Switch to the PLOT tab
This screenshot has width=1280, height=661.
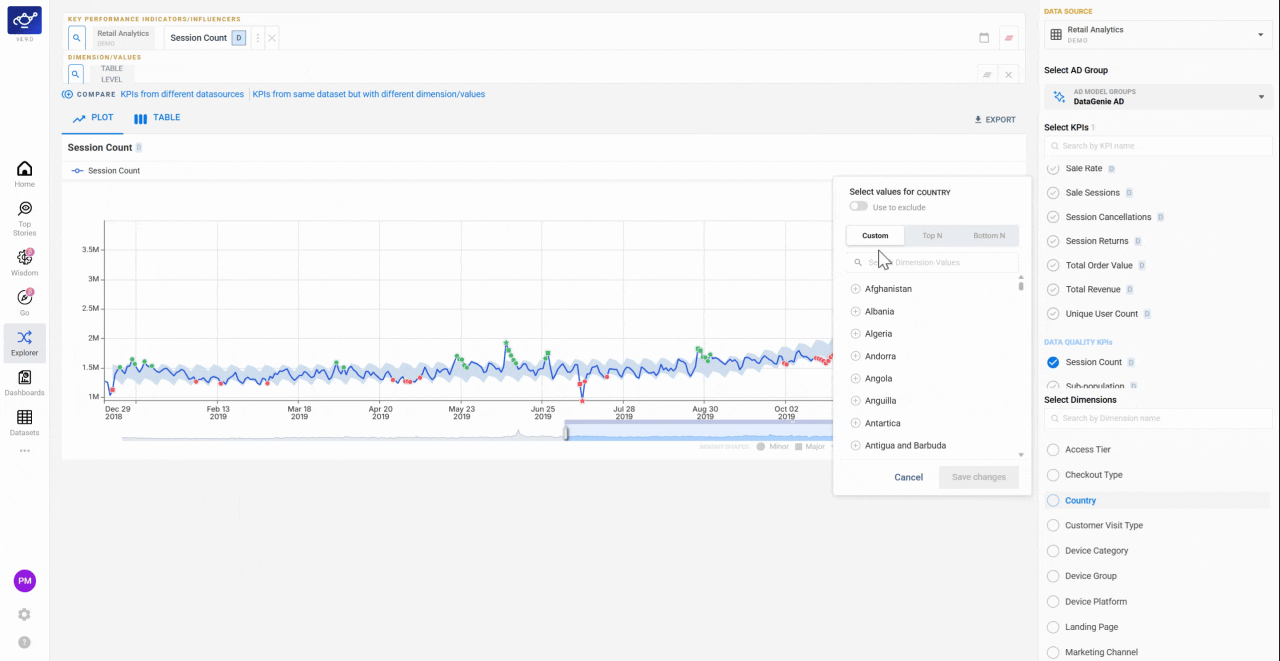click(x=92, y=118)
